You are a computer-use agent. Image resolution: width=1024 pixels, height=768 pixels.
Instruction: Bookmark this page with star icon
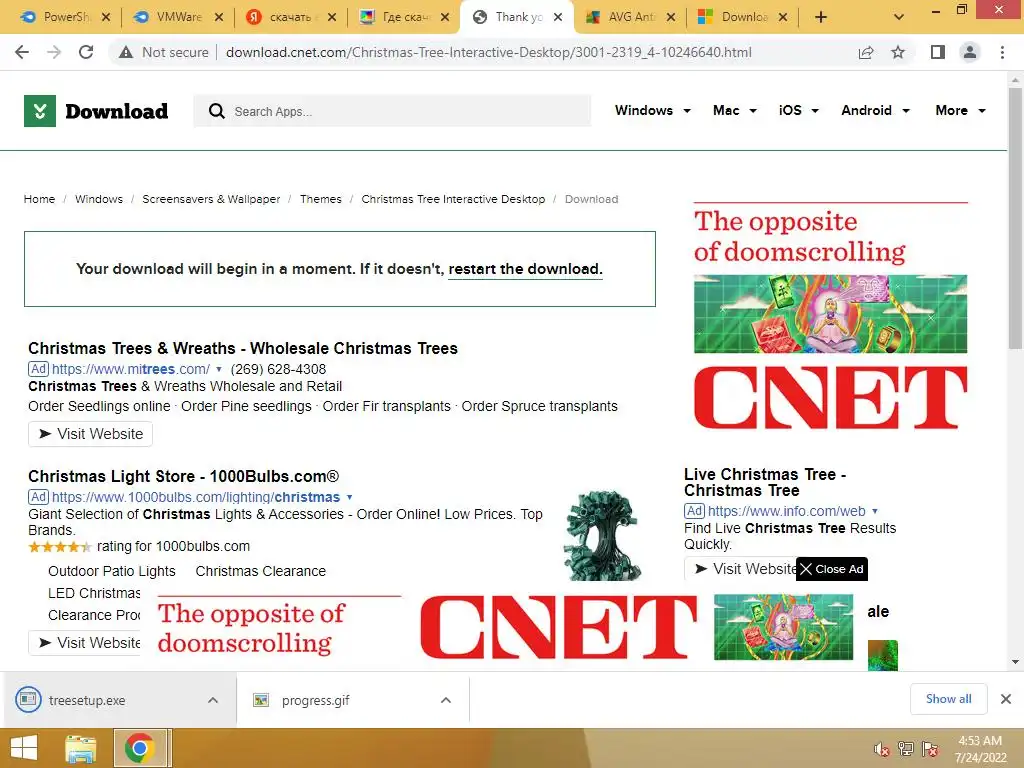898,52
